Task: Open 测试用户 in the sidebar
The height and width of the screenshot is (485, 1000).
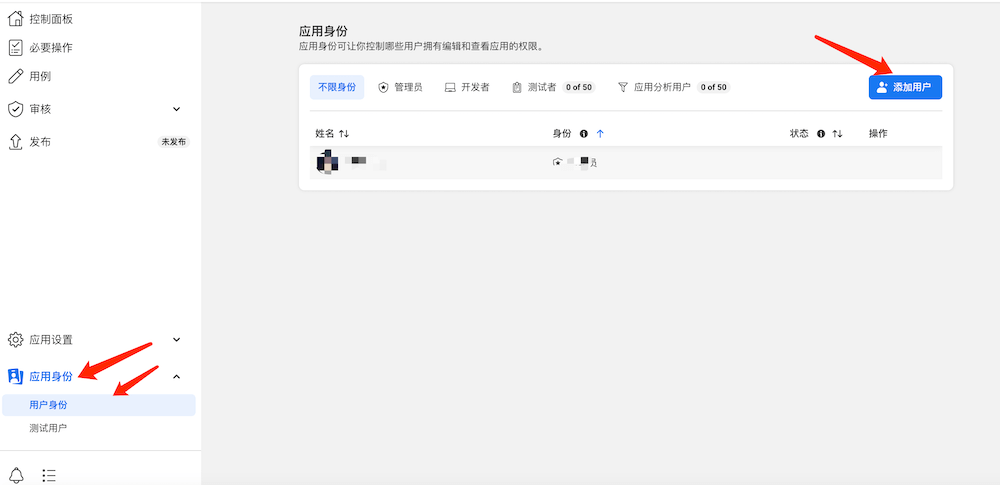Action: 49,428
